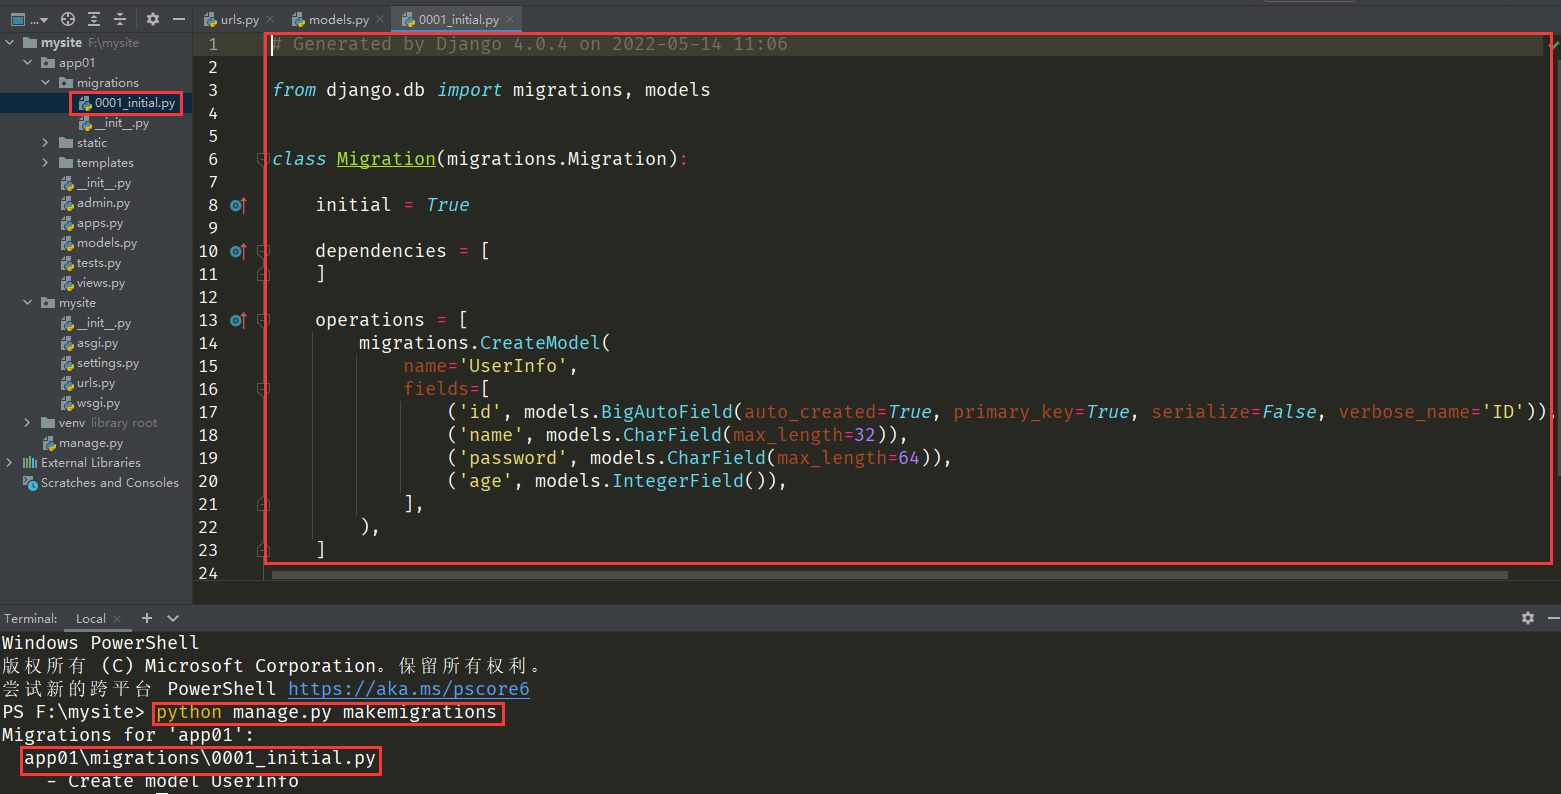
Task: Toggle code fold marker on class Migration line
Action: coord(262,159)
